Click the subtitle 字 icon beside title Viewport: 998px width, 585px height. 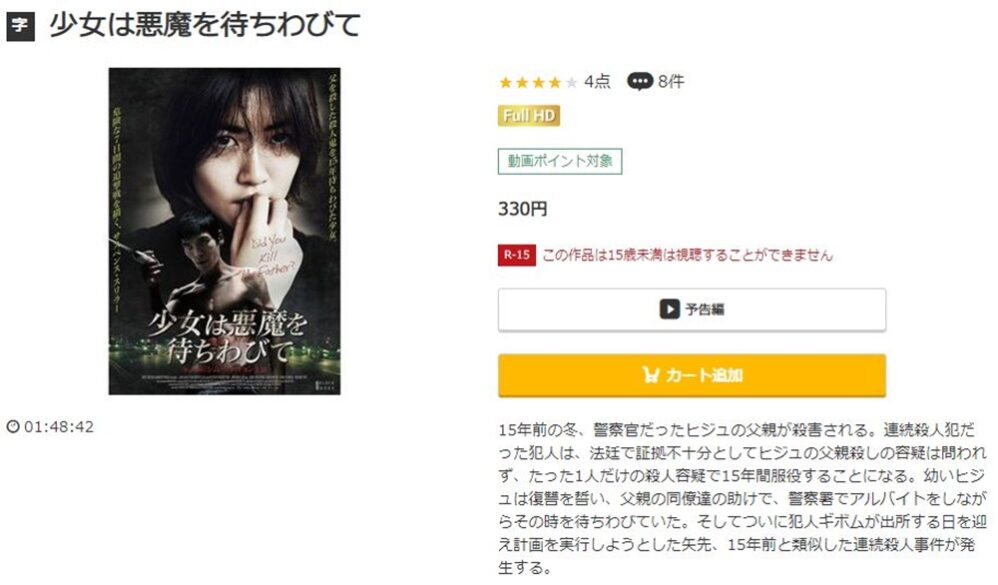[20, 26]
